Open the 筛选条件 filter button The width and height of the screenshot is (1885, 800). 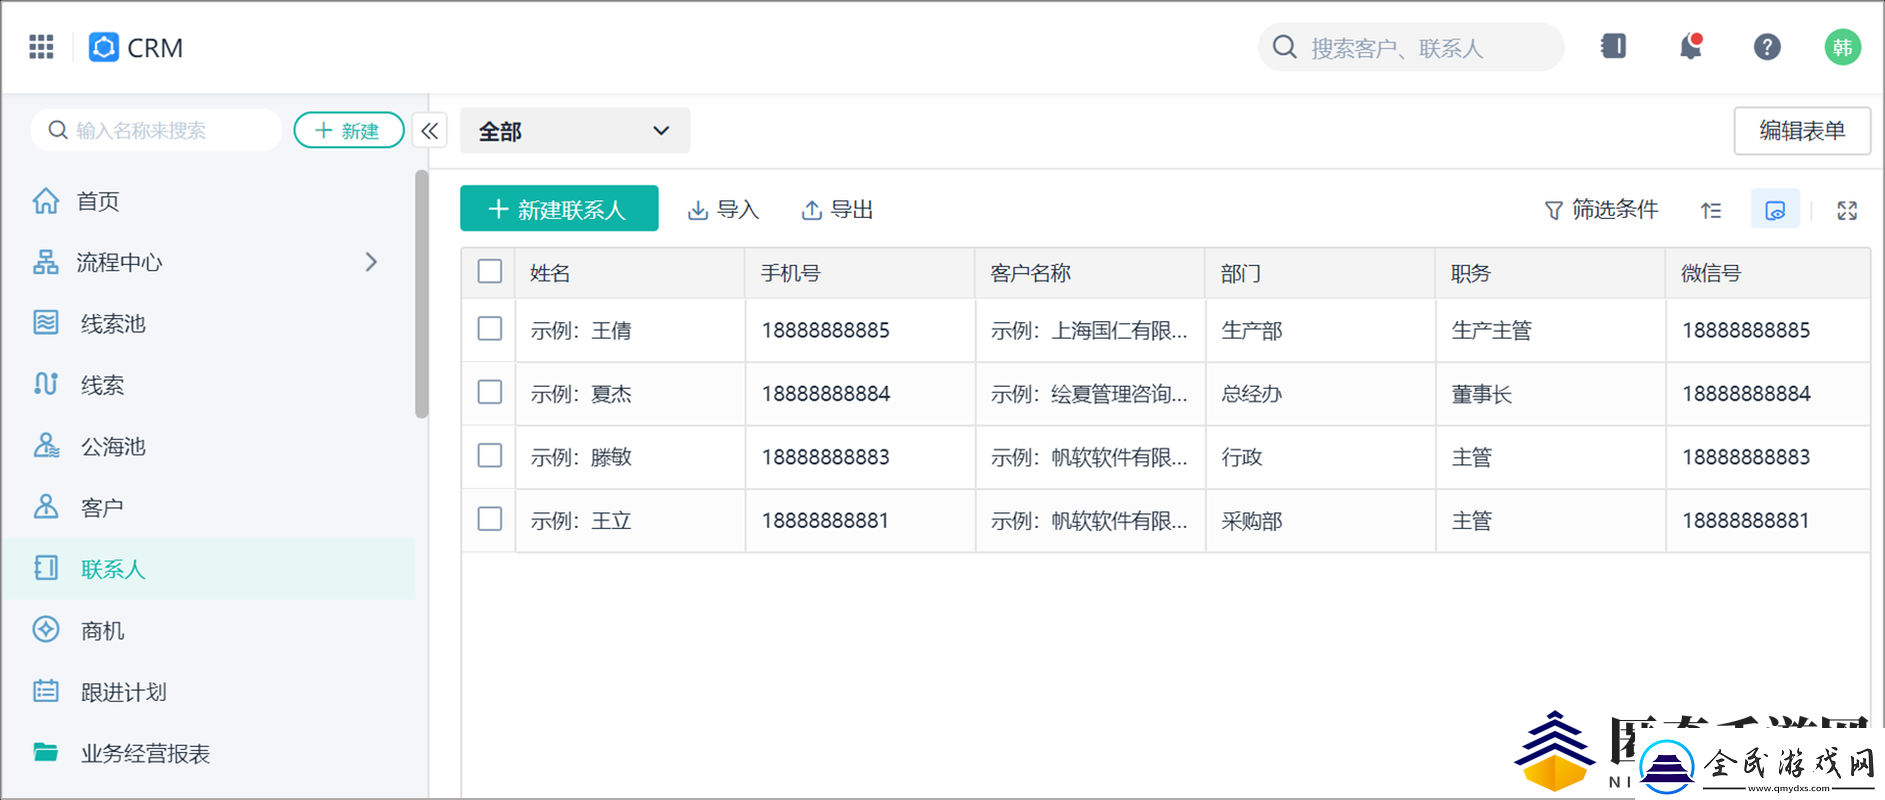pyautogui.click(x=1601, y=210)
